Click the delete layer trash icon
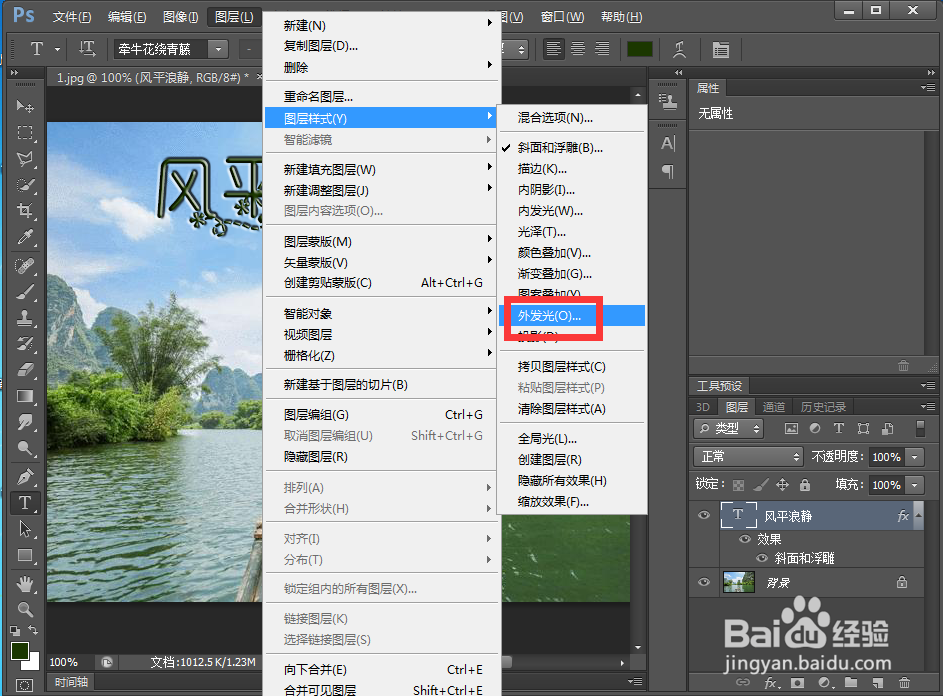943x696 pixels. tap(904, 683)
